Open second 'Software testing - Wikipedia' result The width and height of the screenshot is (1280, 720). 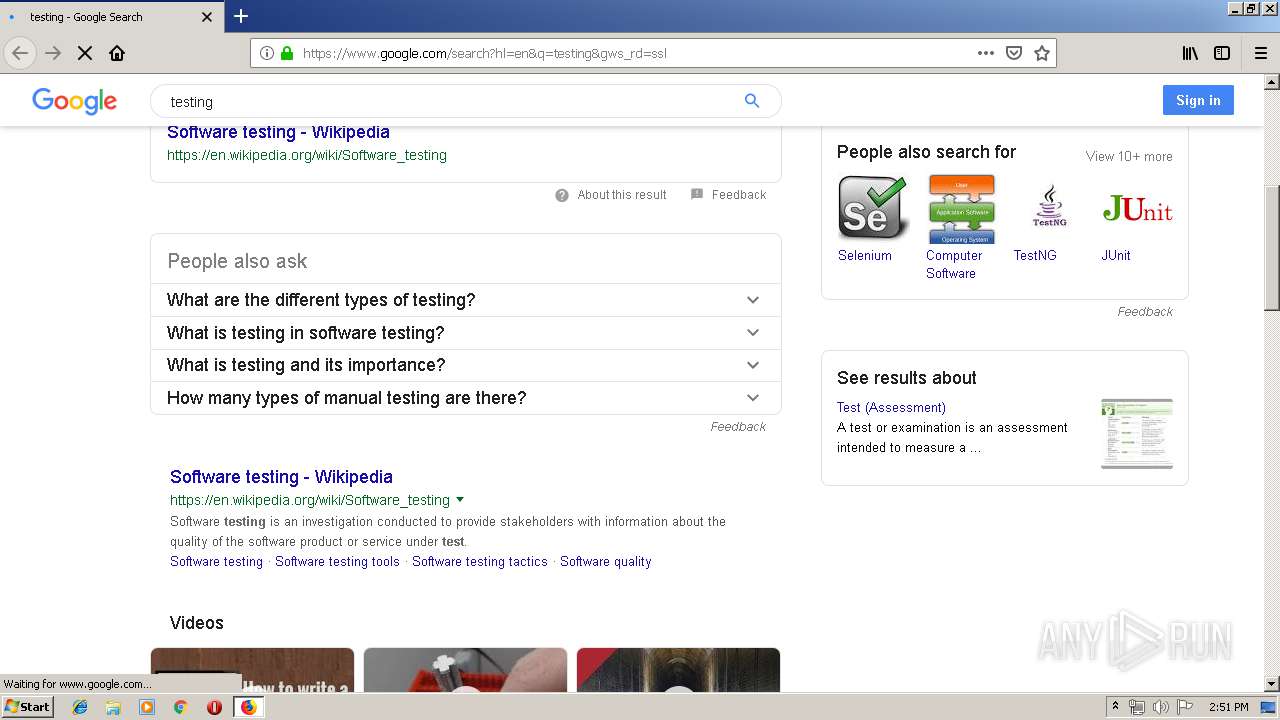281,477
